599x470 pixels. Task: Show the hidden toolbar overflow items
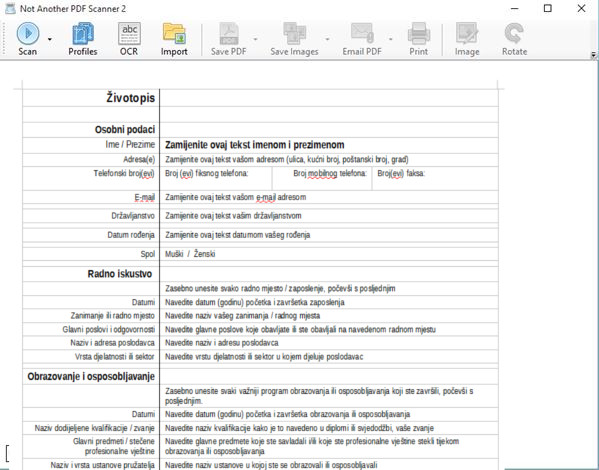tap(594, 55)
